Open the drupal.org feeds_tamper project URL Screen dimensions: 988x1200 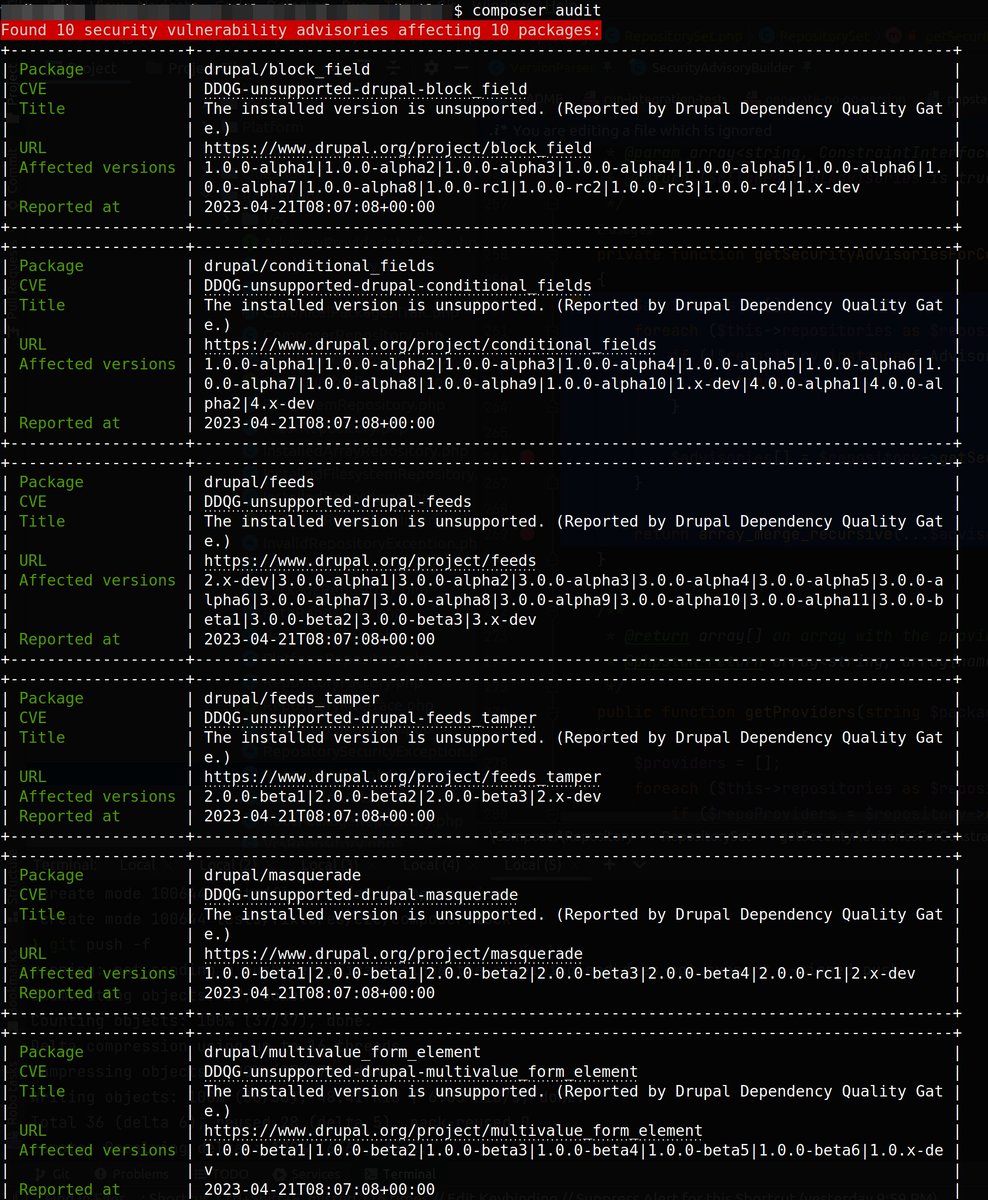[402, 776]
